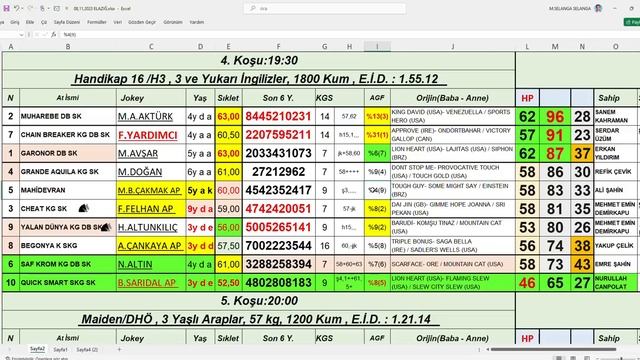Open the Gözden Geçir ribbon tab

pyautogui.click(x=142, y=22)
